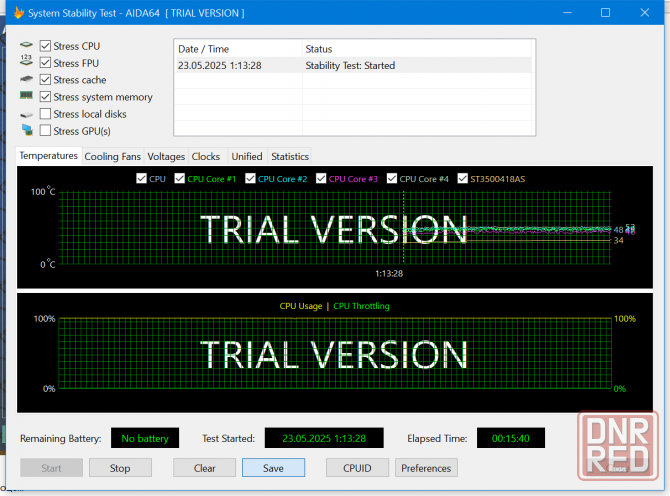
Task: Open Preferences dialog
Action: 426,468
